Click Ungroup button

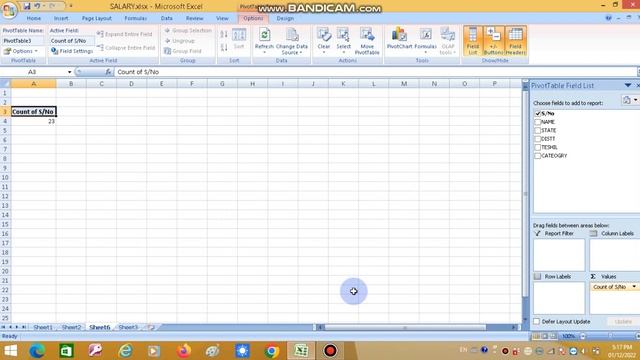(180, 41)
